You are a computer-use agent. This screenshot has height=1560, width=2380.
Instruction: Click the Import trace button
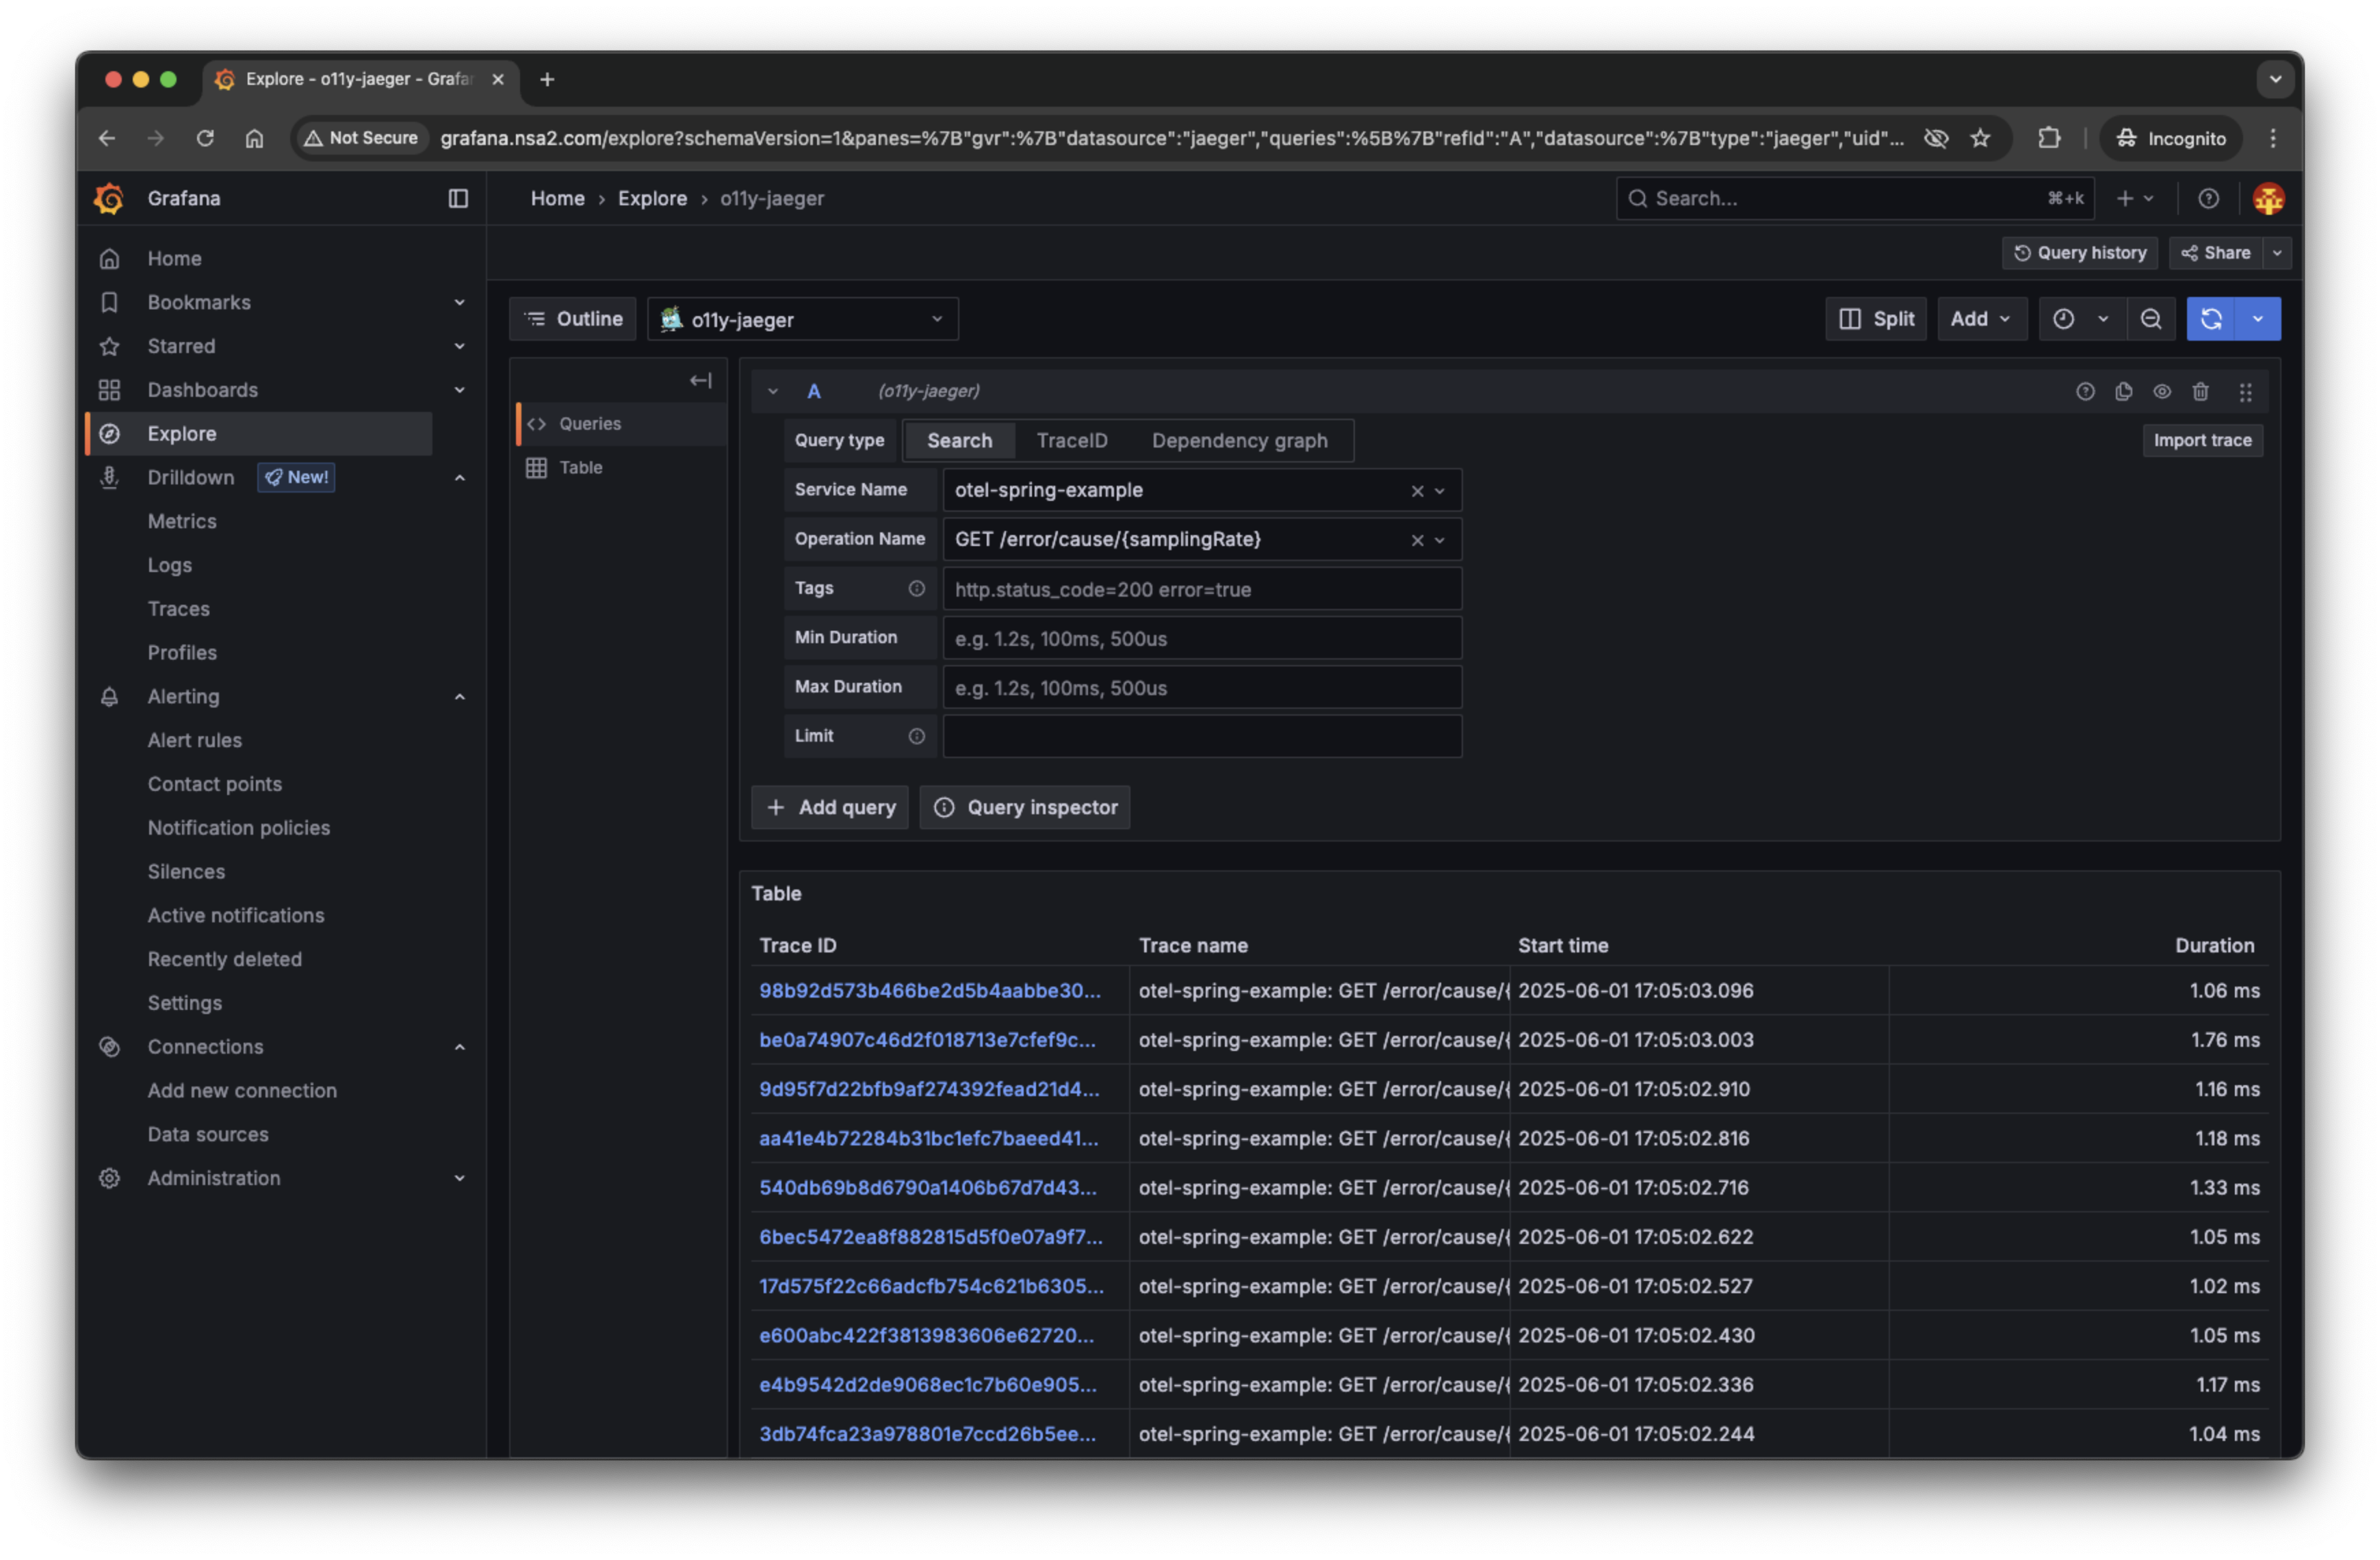(x=2202, y=441)
